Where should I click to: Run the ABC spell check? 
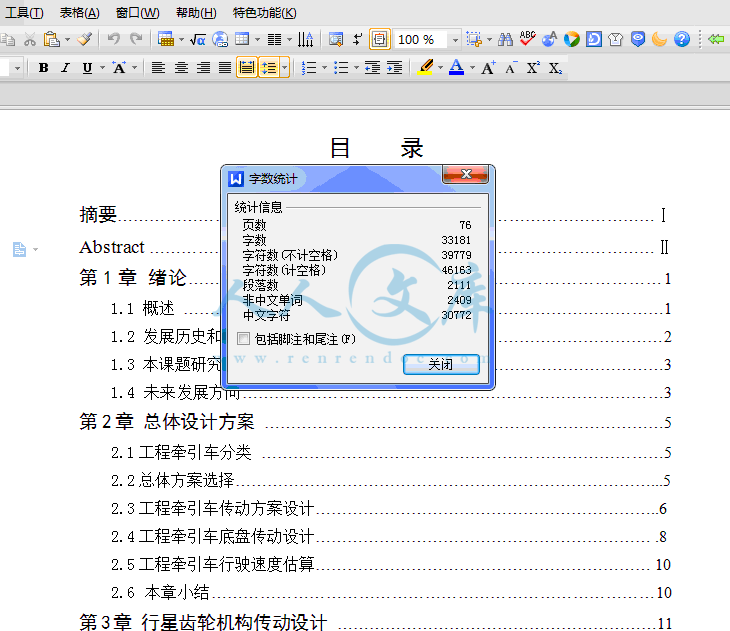[527, 39]
